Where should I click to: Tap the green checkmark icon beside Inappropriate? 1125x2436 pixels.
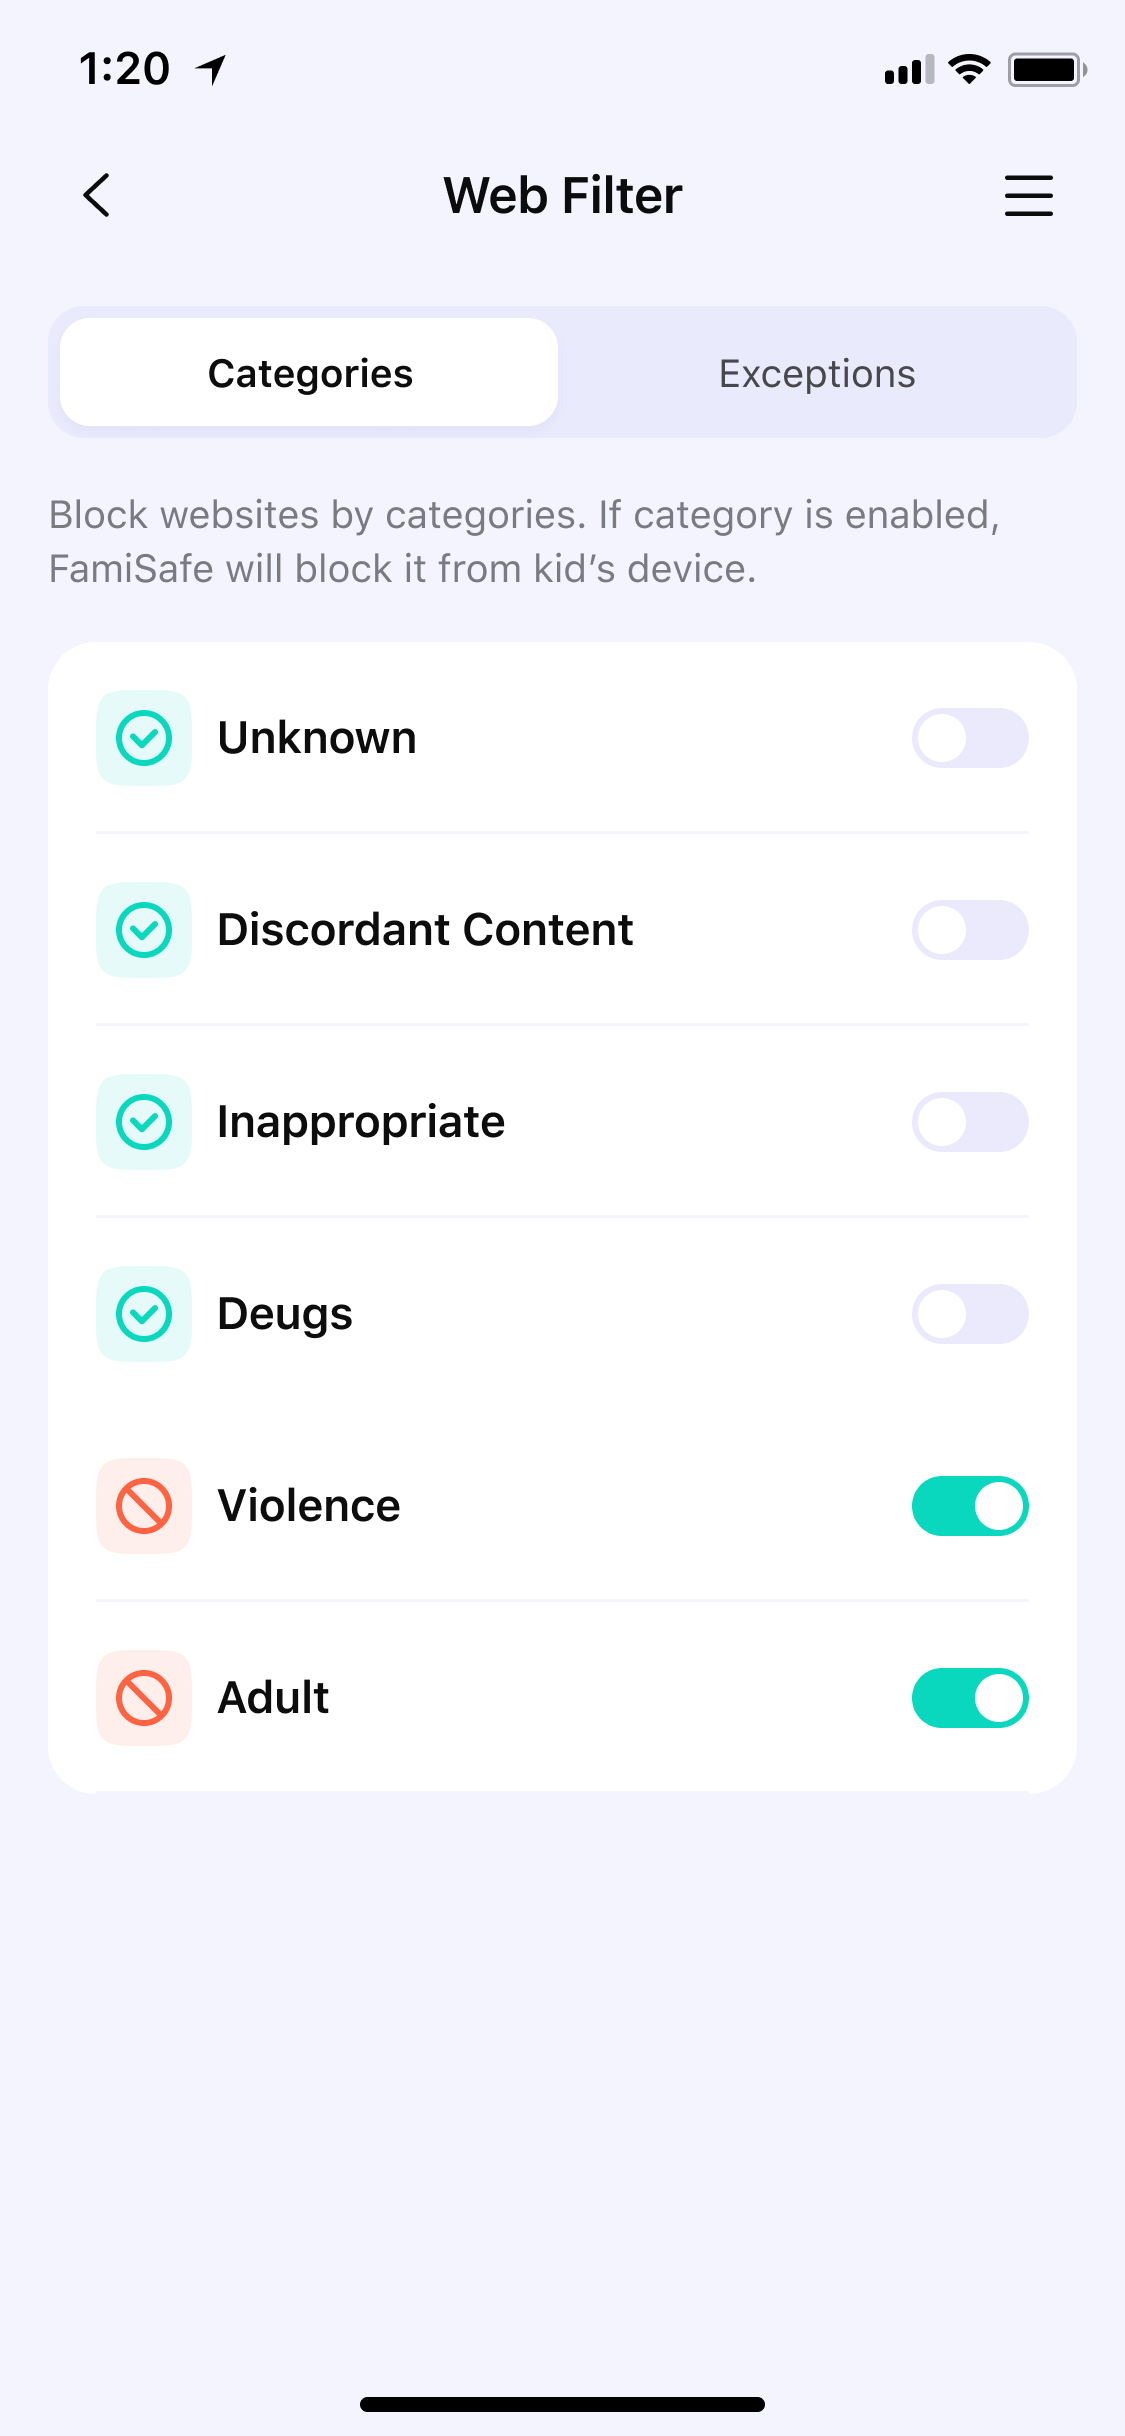144,1122
